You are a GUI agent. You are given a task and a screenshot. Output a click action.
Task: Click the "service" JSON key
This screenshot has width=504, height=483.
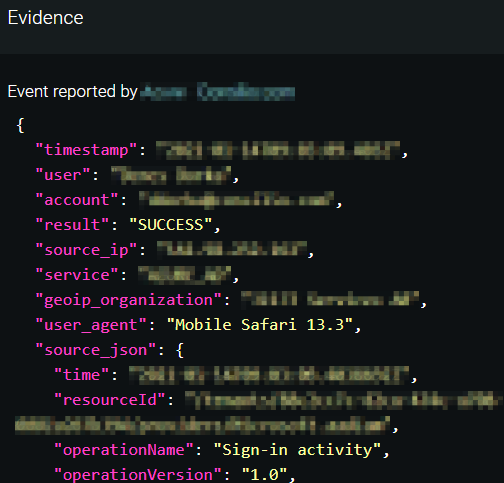tap(77, 275)
